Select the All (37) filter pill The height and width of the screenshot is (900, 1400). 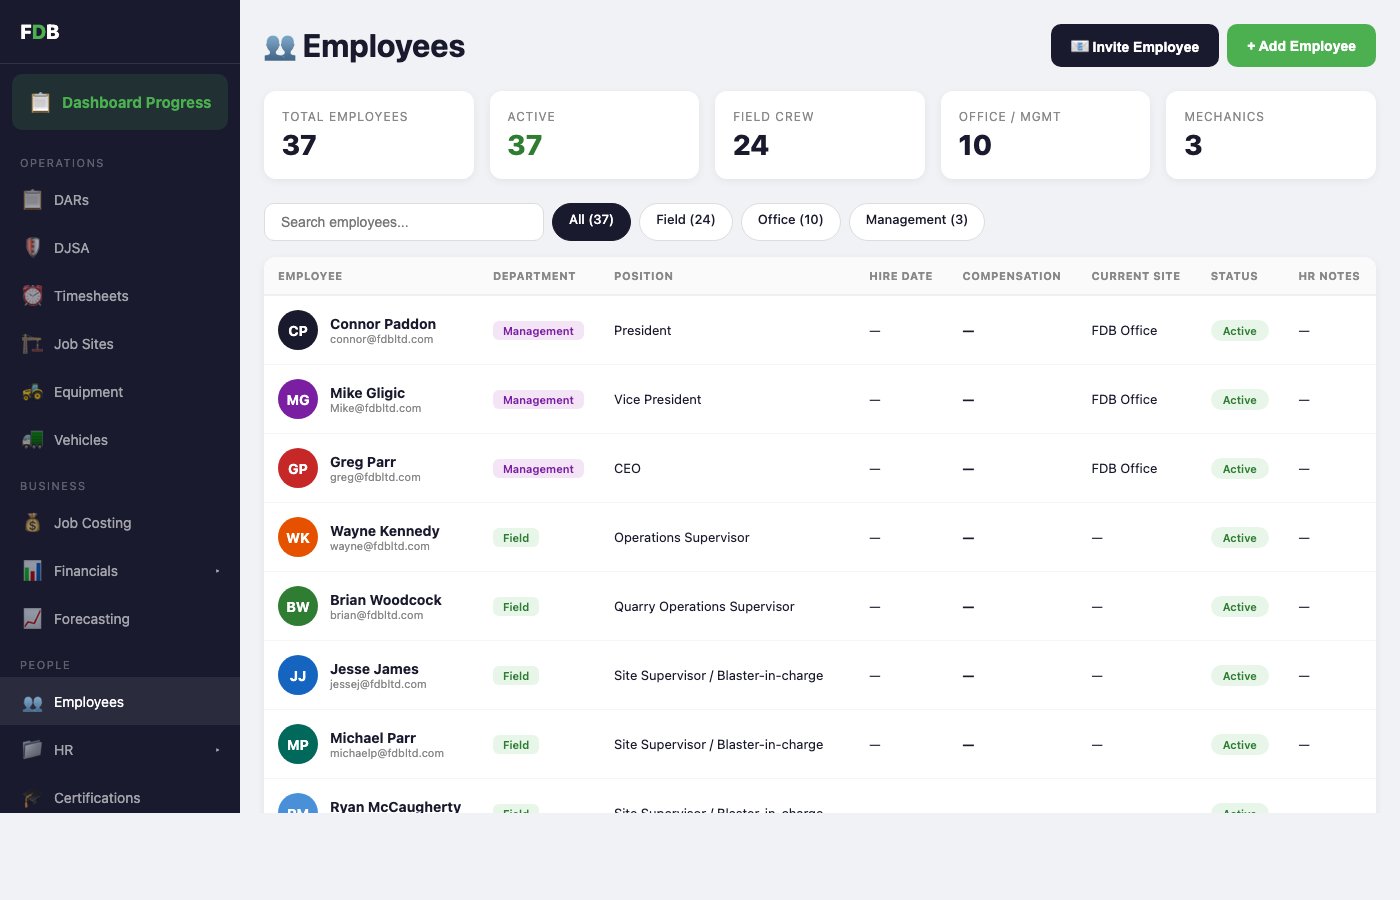[591, 221]
